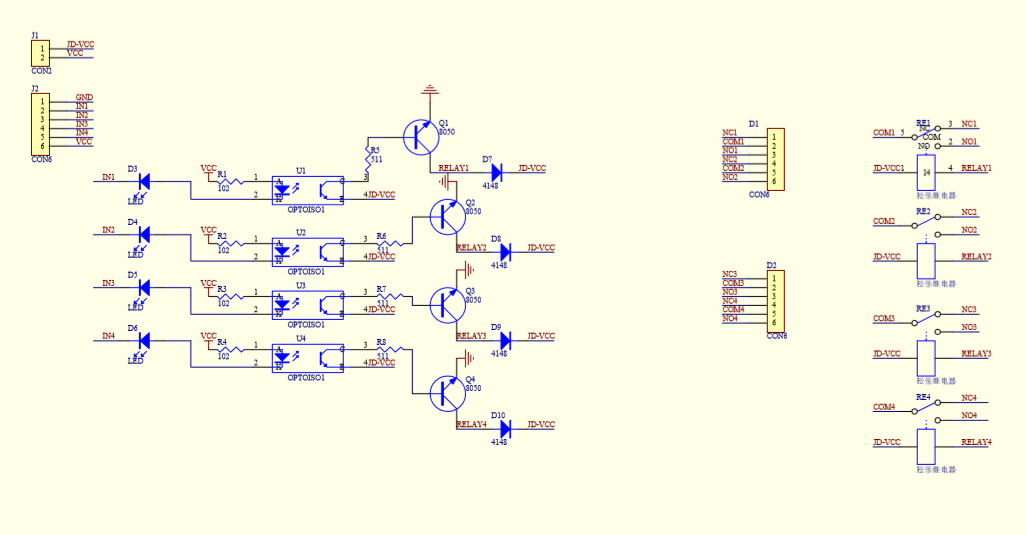Select the U1 OPTOISO1 optocoupler box
The width and height of the screenshot is (1026, 535).
coord(308,190)
